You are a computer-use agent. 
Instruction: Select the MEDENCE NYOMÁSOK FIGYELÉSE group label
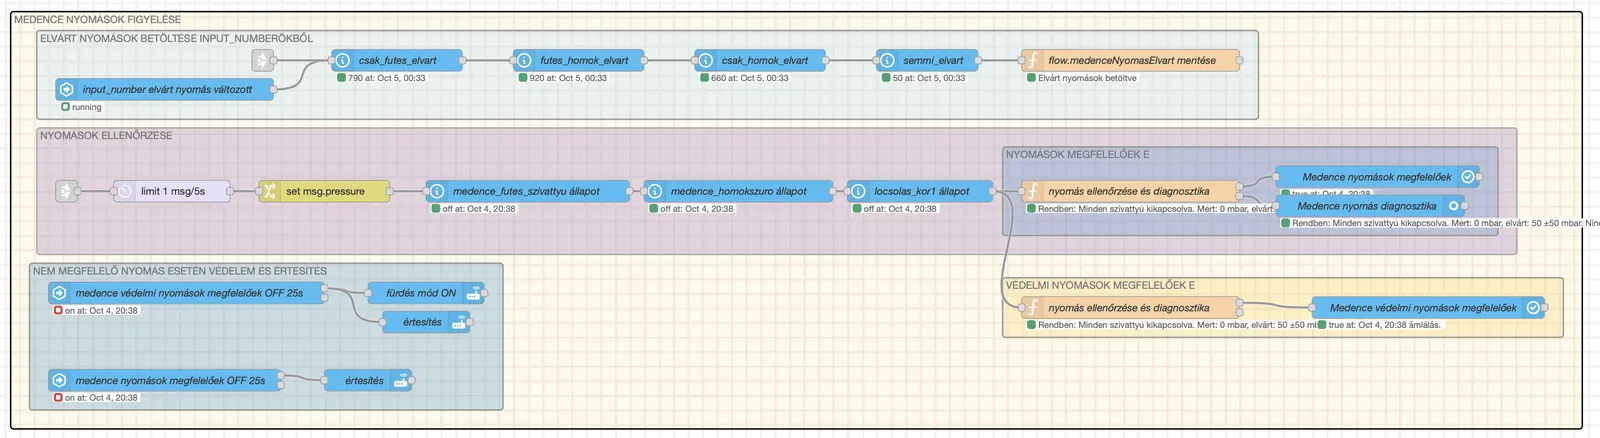click(97, 19)
